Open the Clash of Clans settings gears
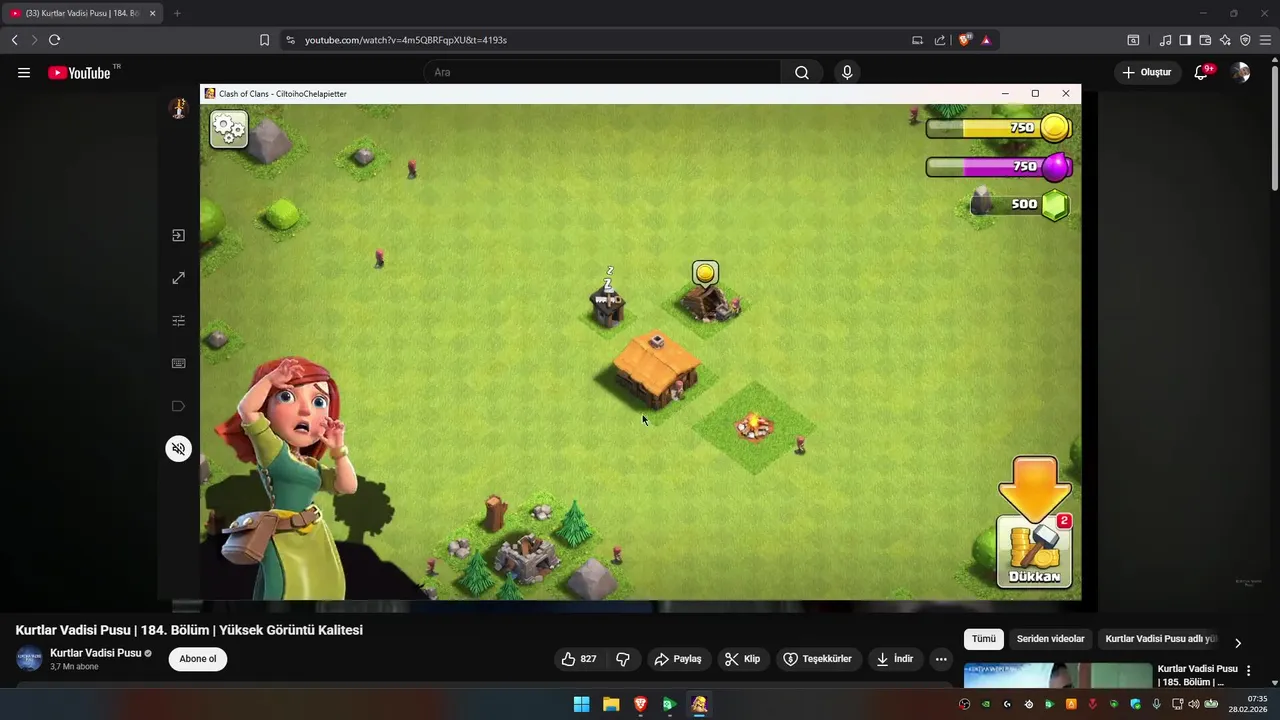Image resolution: width=1280 pixels, height=720 pixels. (229, 129)
